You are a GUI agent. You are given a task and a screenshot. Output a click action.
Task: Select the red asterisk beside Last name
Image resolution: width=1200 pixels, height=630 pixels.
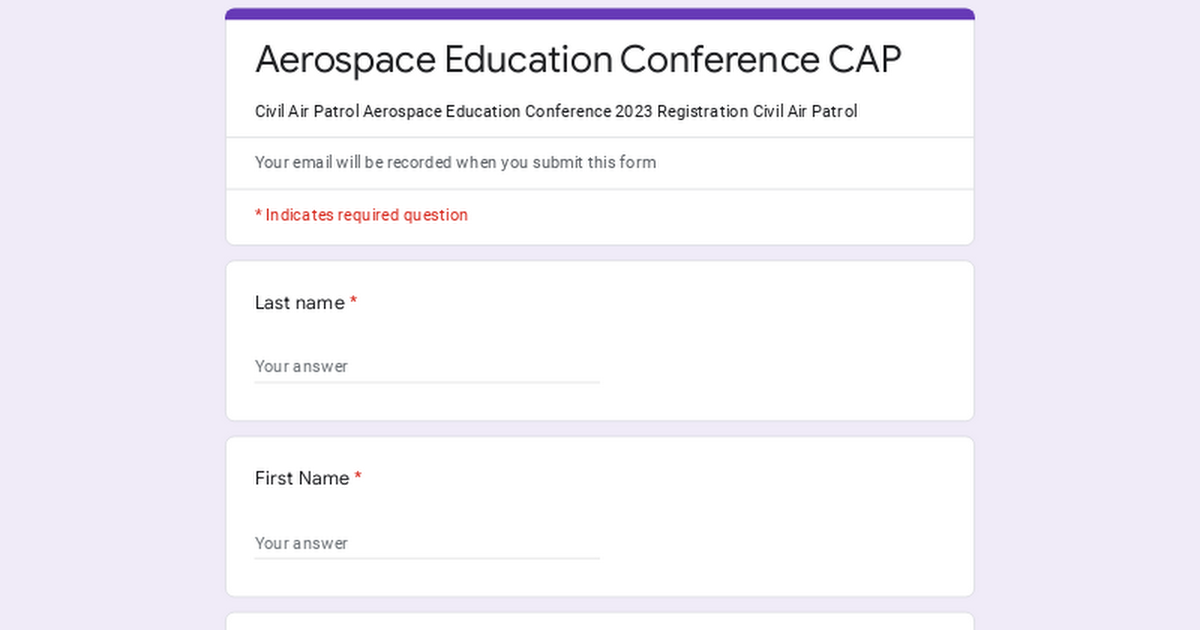pos(353,303)
